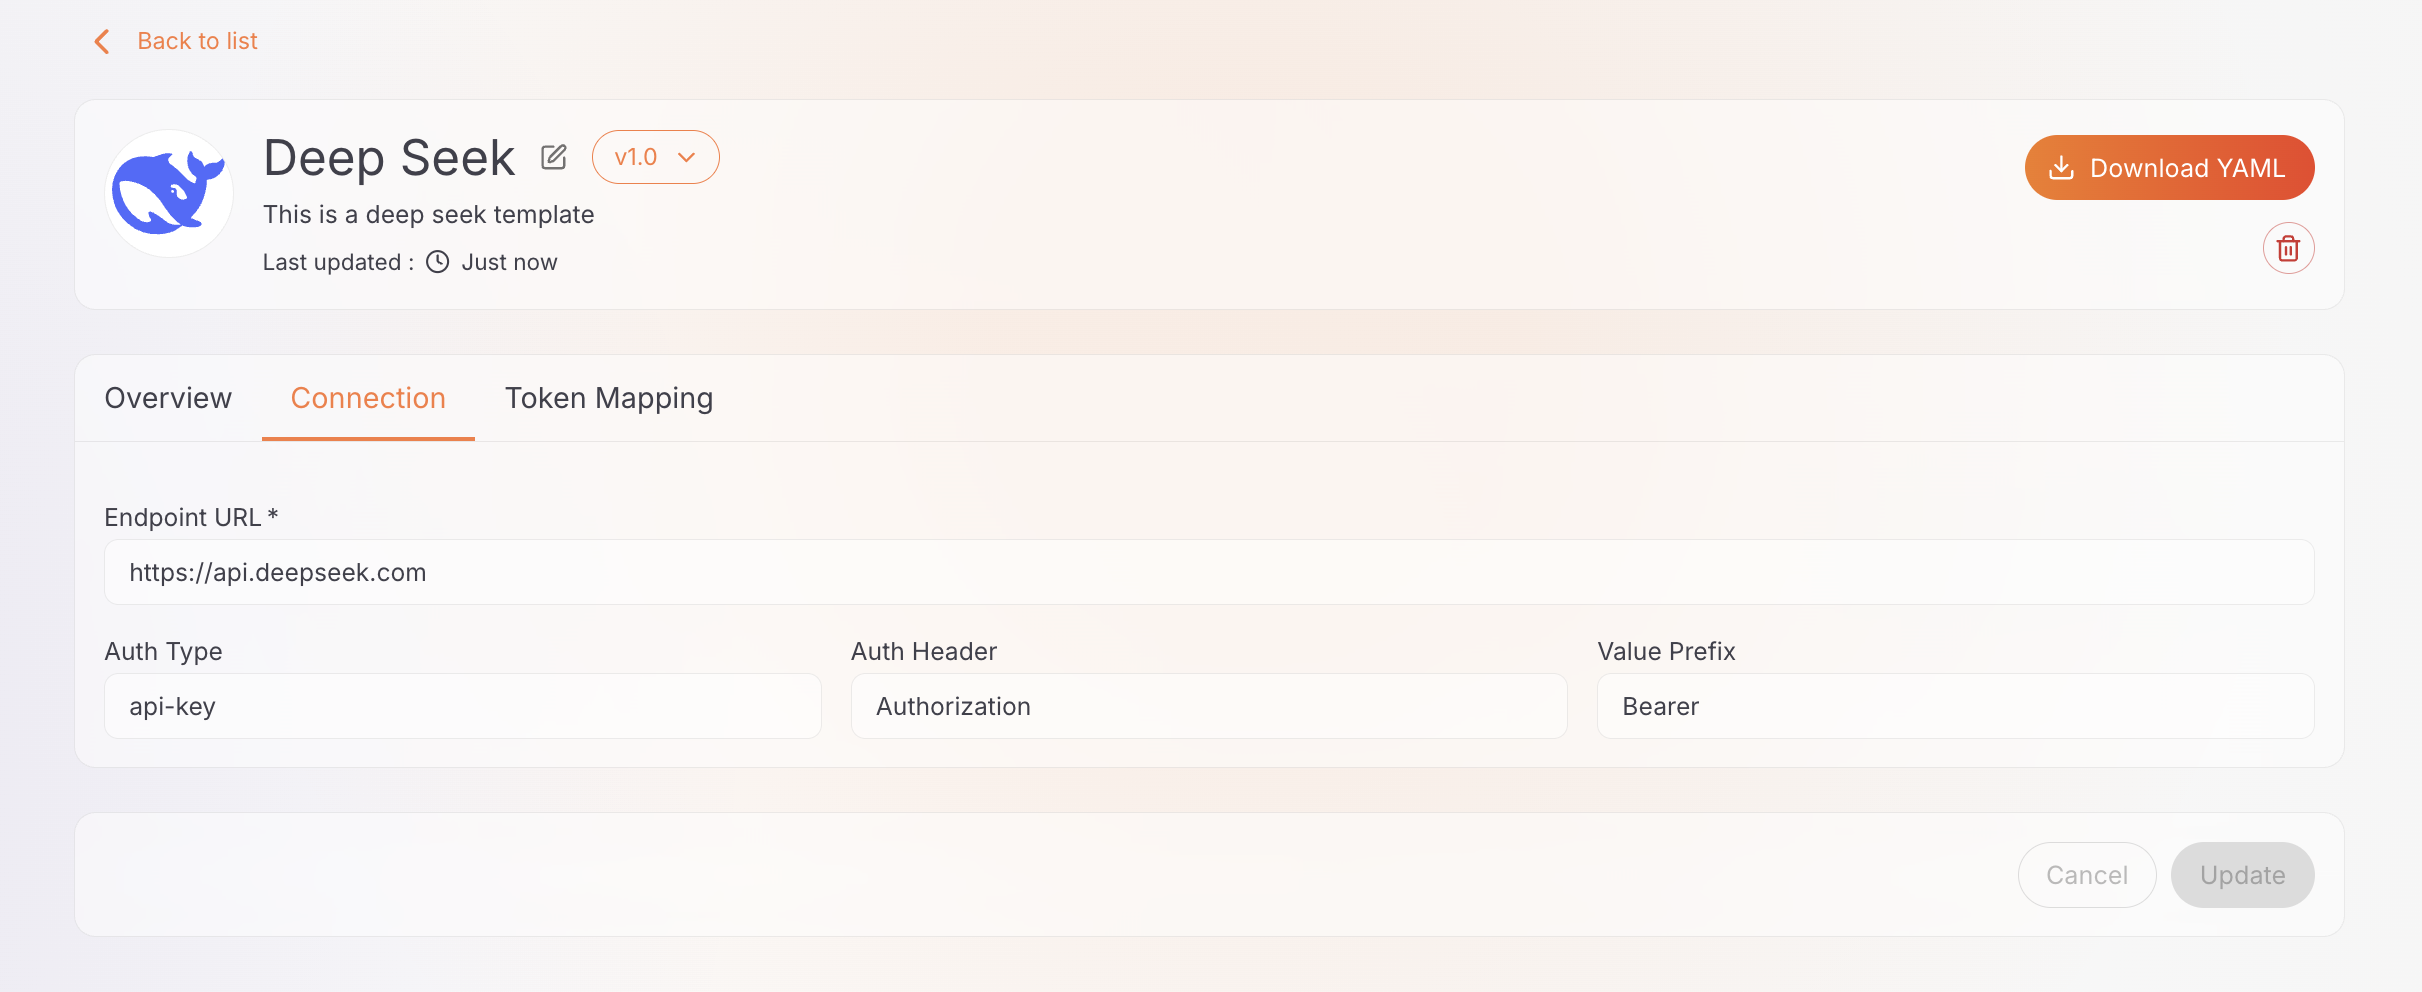Image resolution: width=2422 pixels, height=992 pixels.
Task: Delete template using the trash icon
Action: pos(2288,248)
